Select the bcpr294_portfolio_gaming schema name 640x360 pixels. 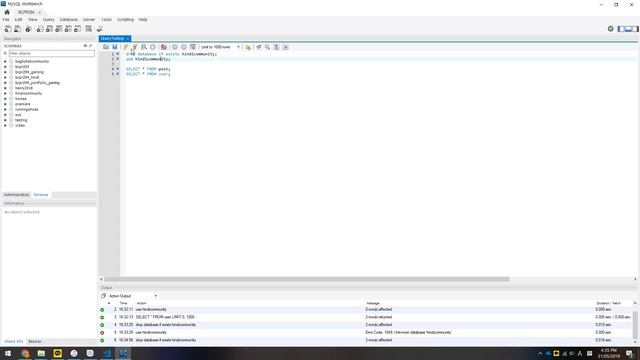point(37,83)
